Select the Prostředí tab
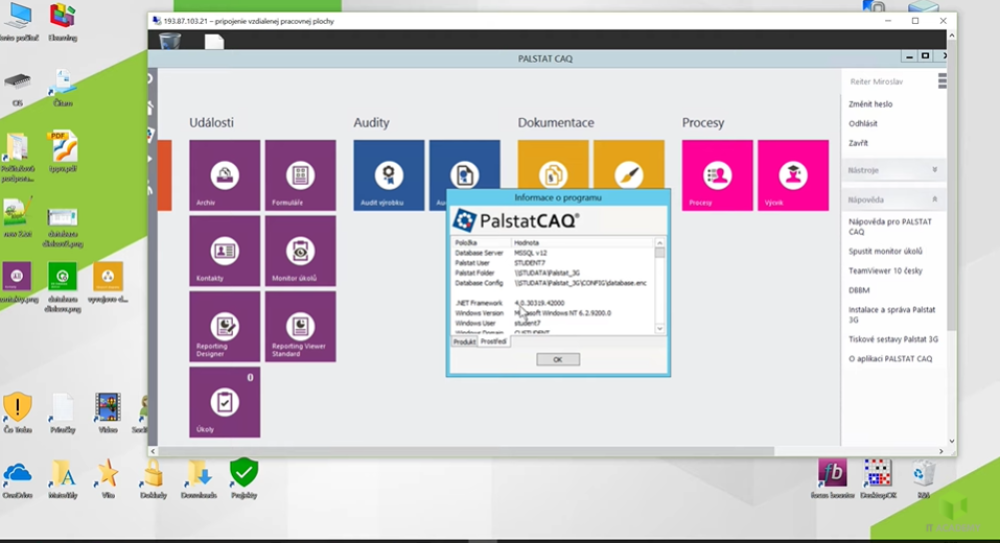The height and width of the screenshot is (543, 1000). pyautogui.click(x=494, y=342)
